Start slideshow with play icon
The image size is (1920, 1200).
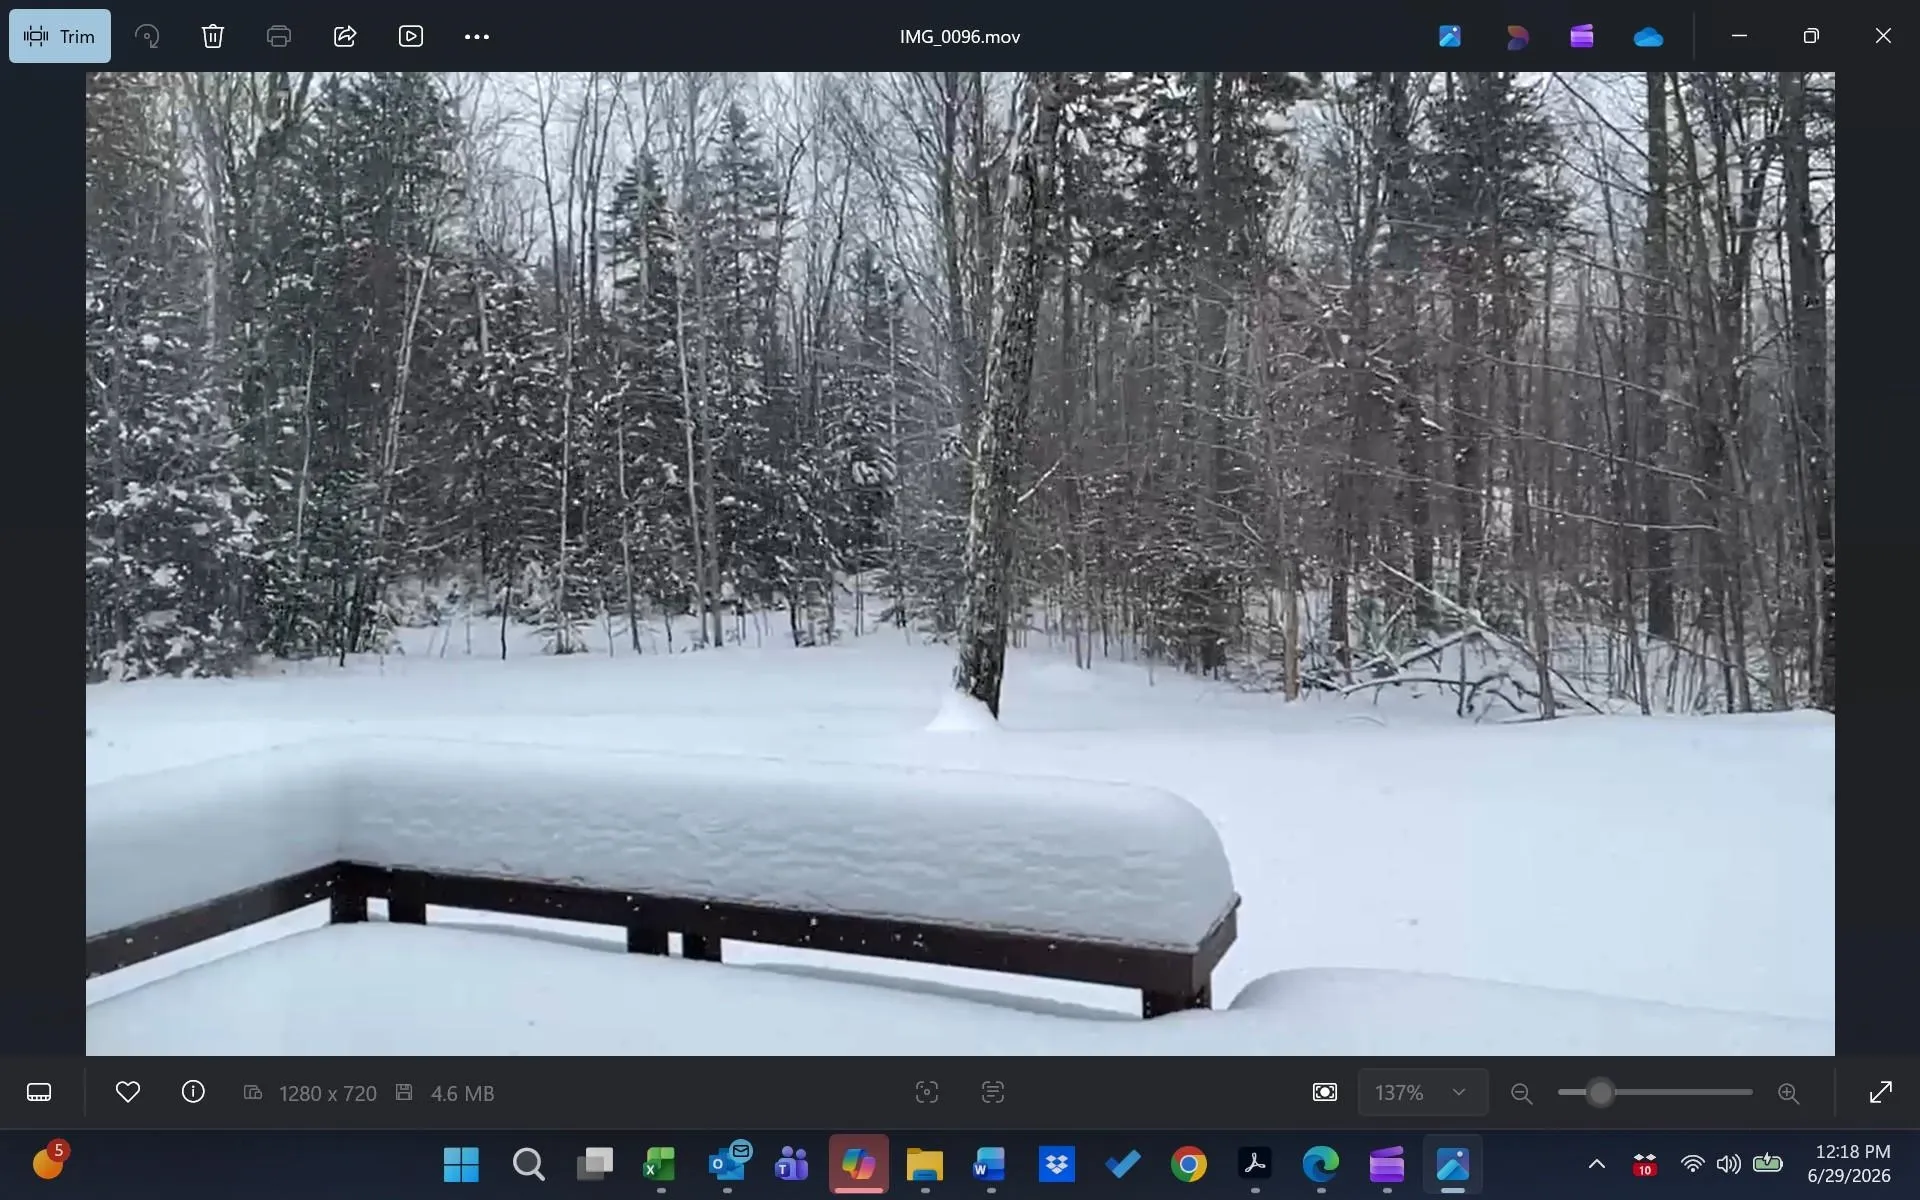tap(411, 36)
